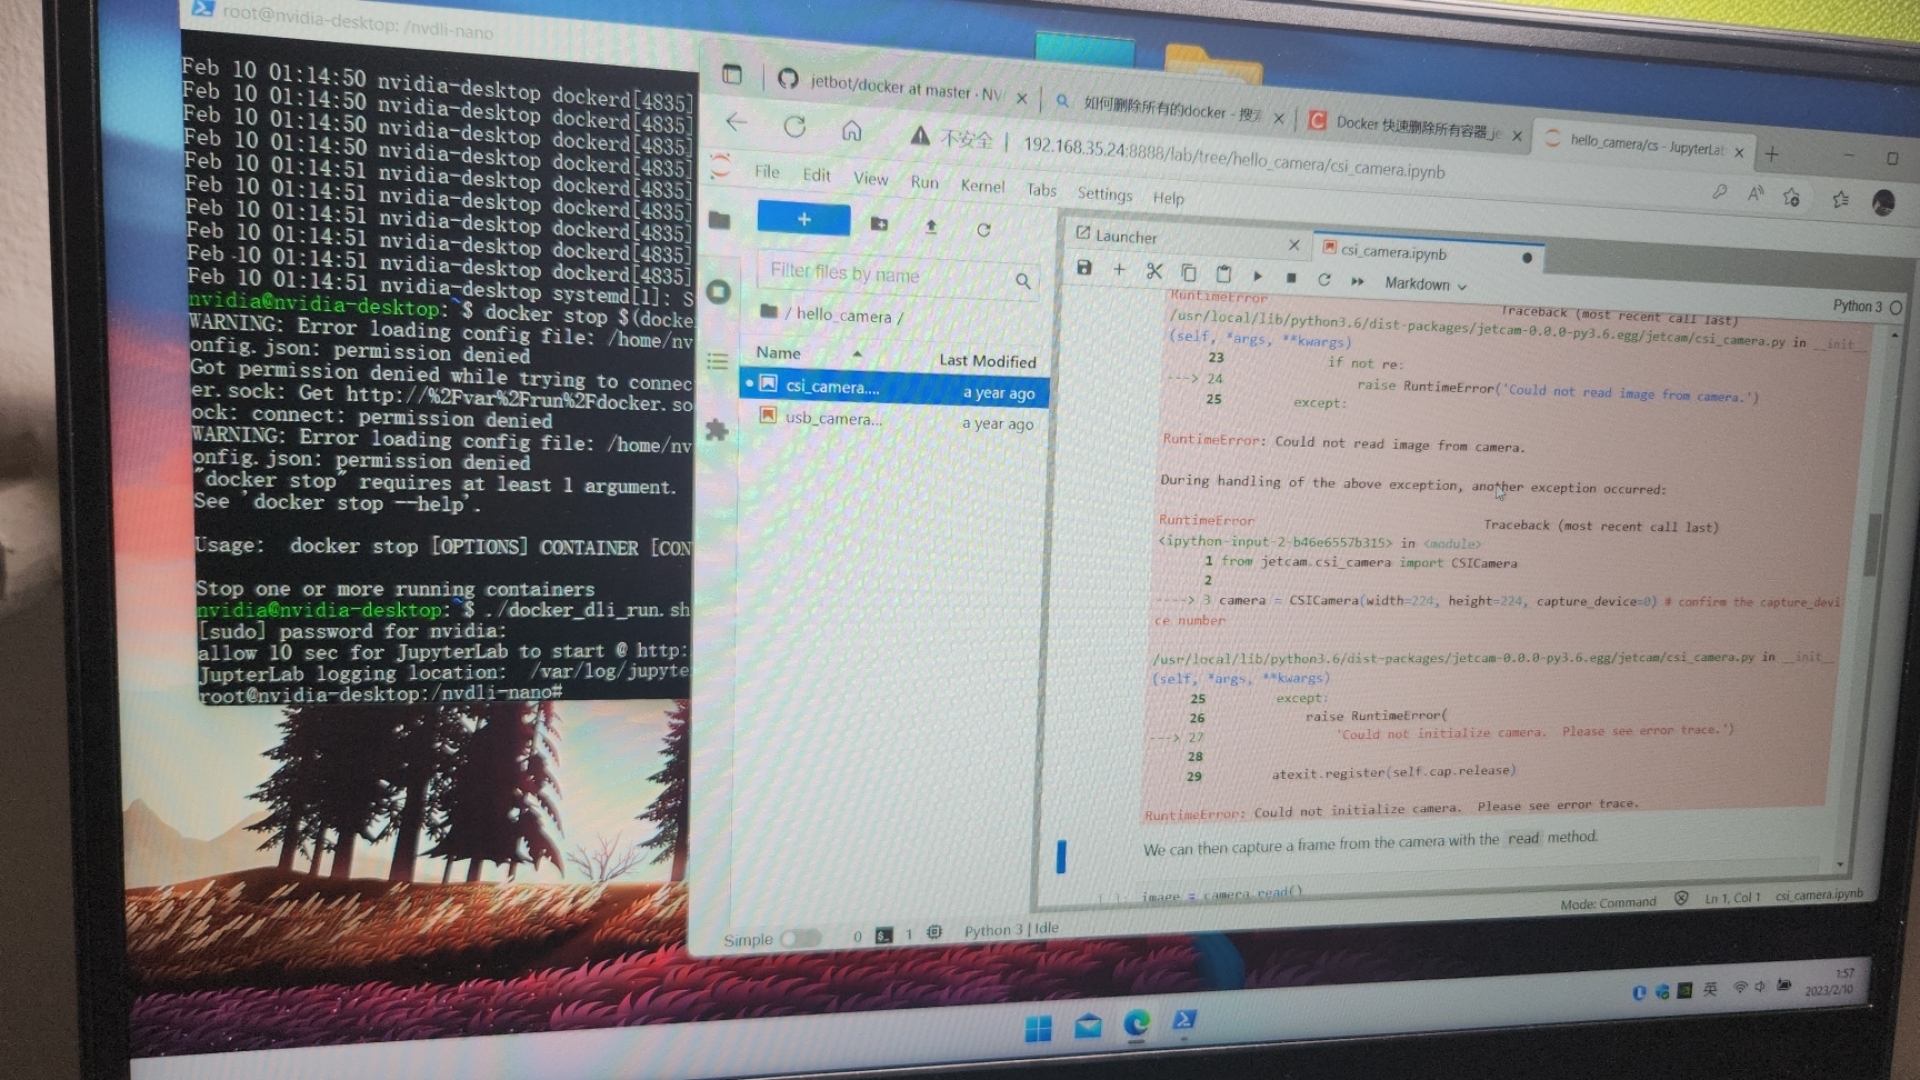Toggle Simple interface mode switch
This screenshot has height=1080, width=1920.
tap(799, 938)
